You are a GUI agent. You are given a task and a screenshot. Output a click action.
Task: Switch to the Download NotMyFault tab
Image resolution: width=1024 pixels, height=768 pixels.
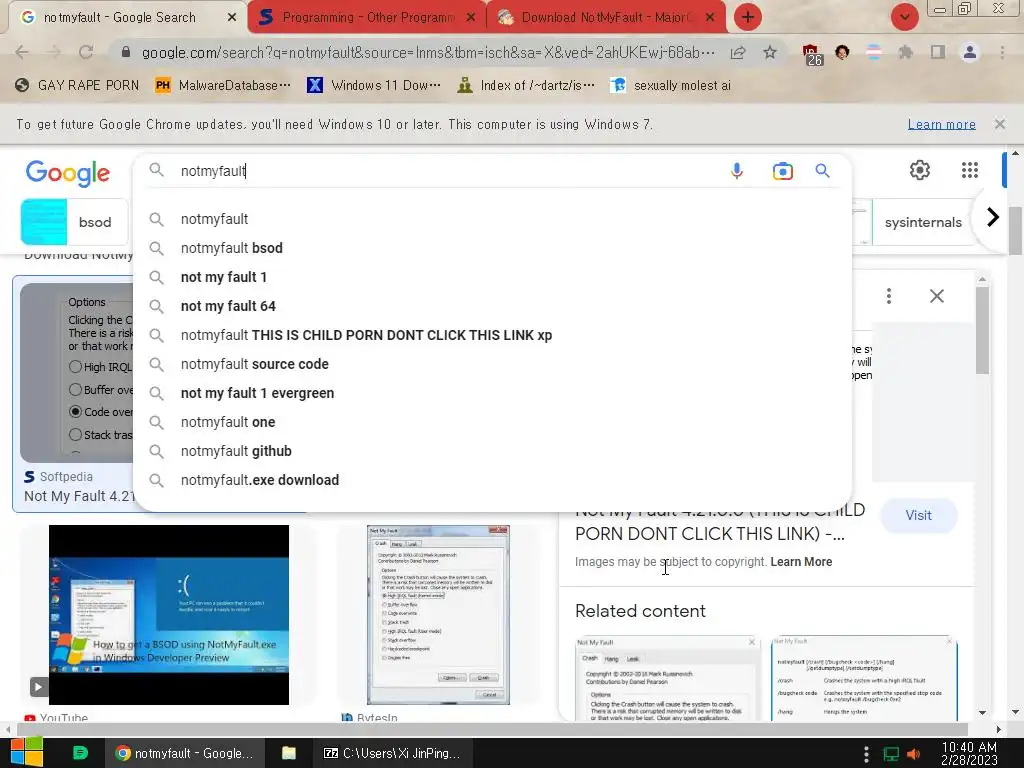[605, 18]
